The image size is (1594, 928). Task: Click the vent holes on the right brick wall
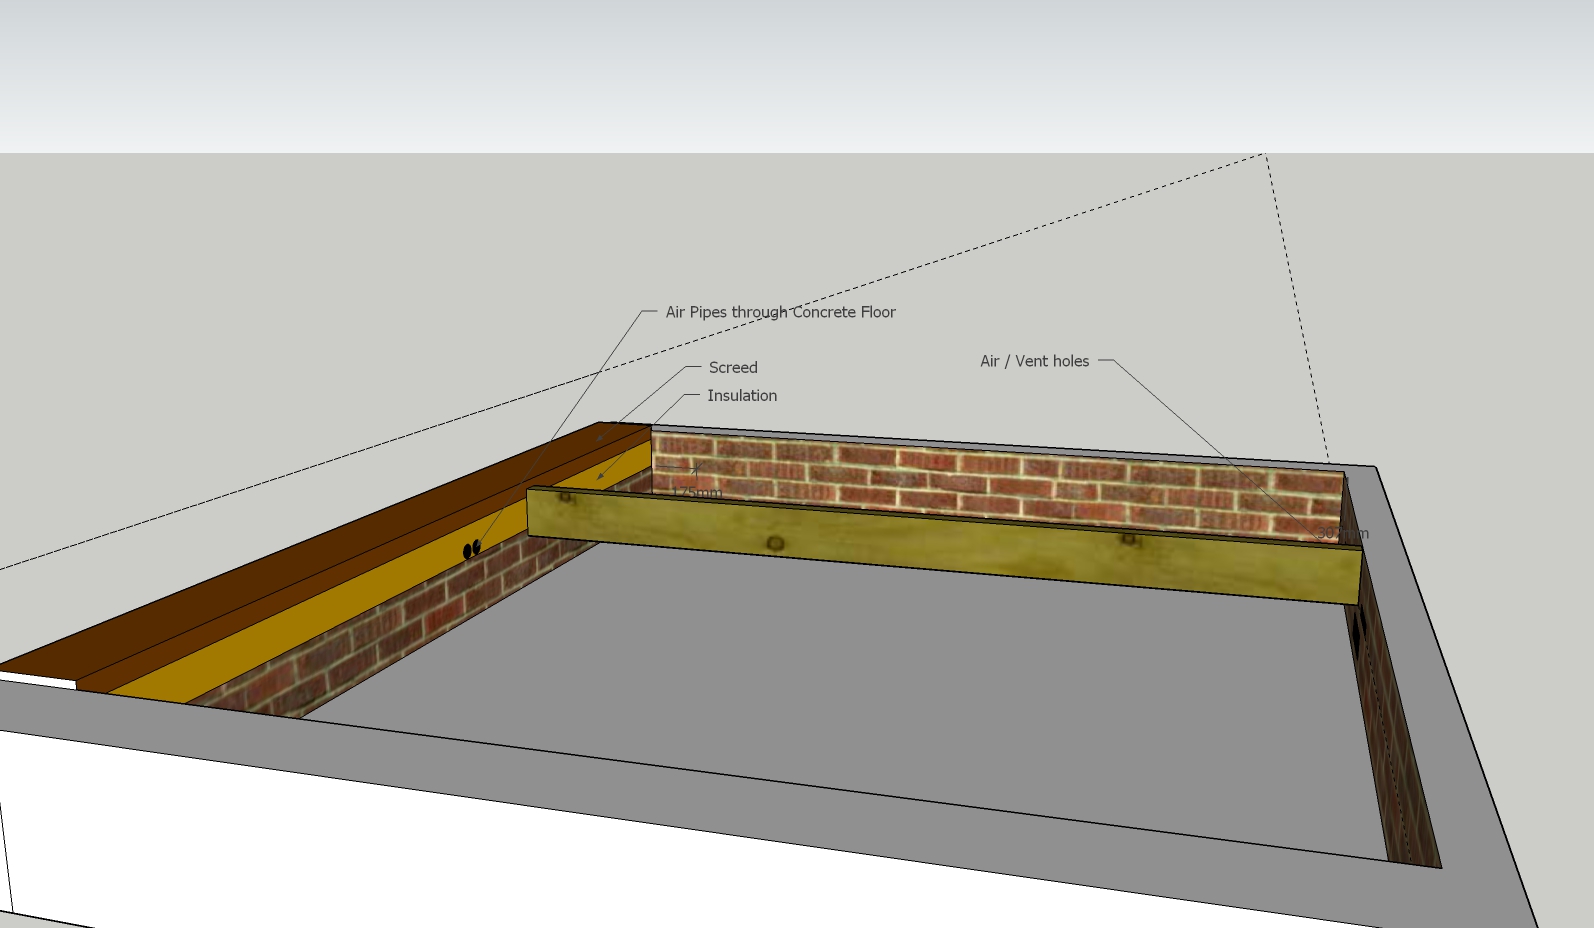[x=1359, y=628]
